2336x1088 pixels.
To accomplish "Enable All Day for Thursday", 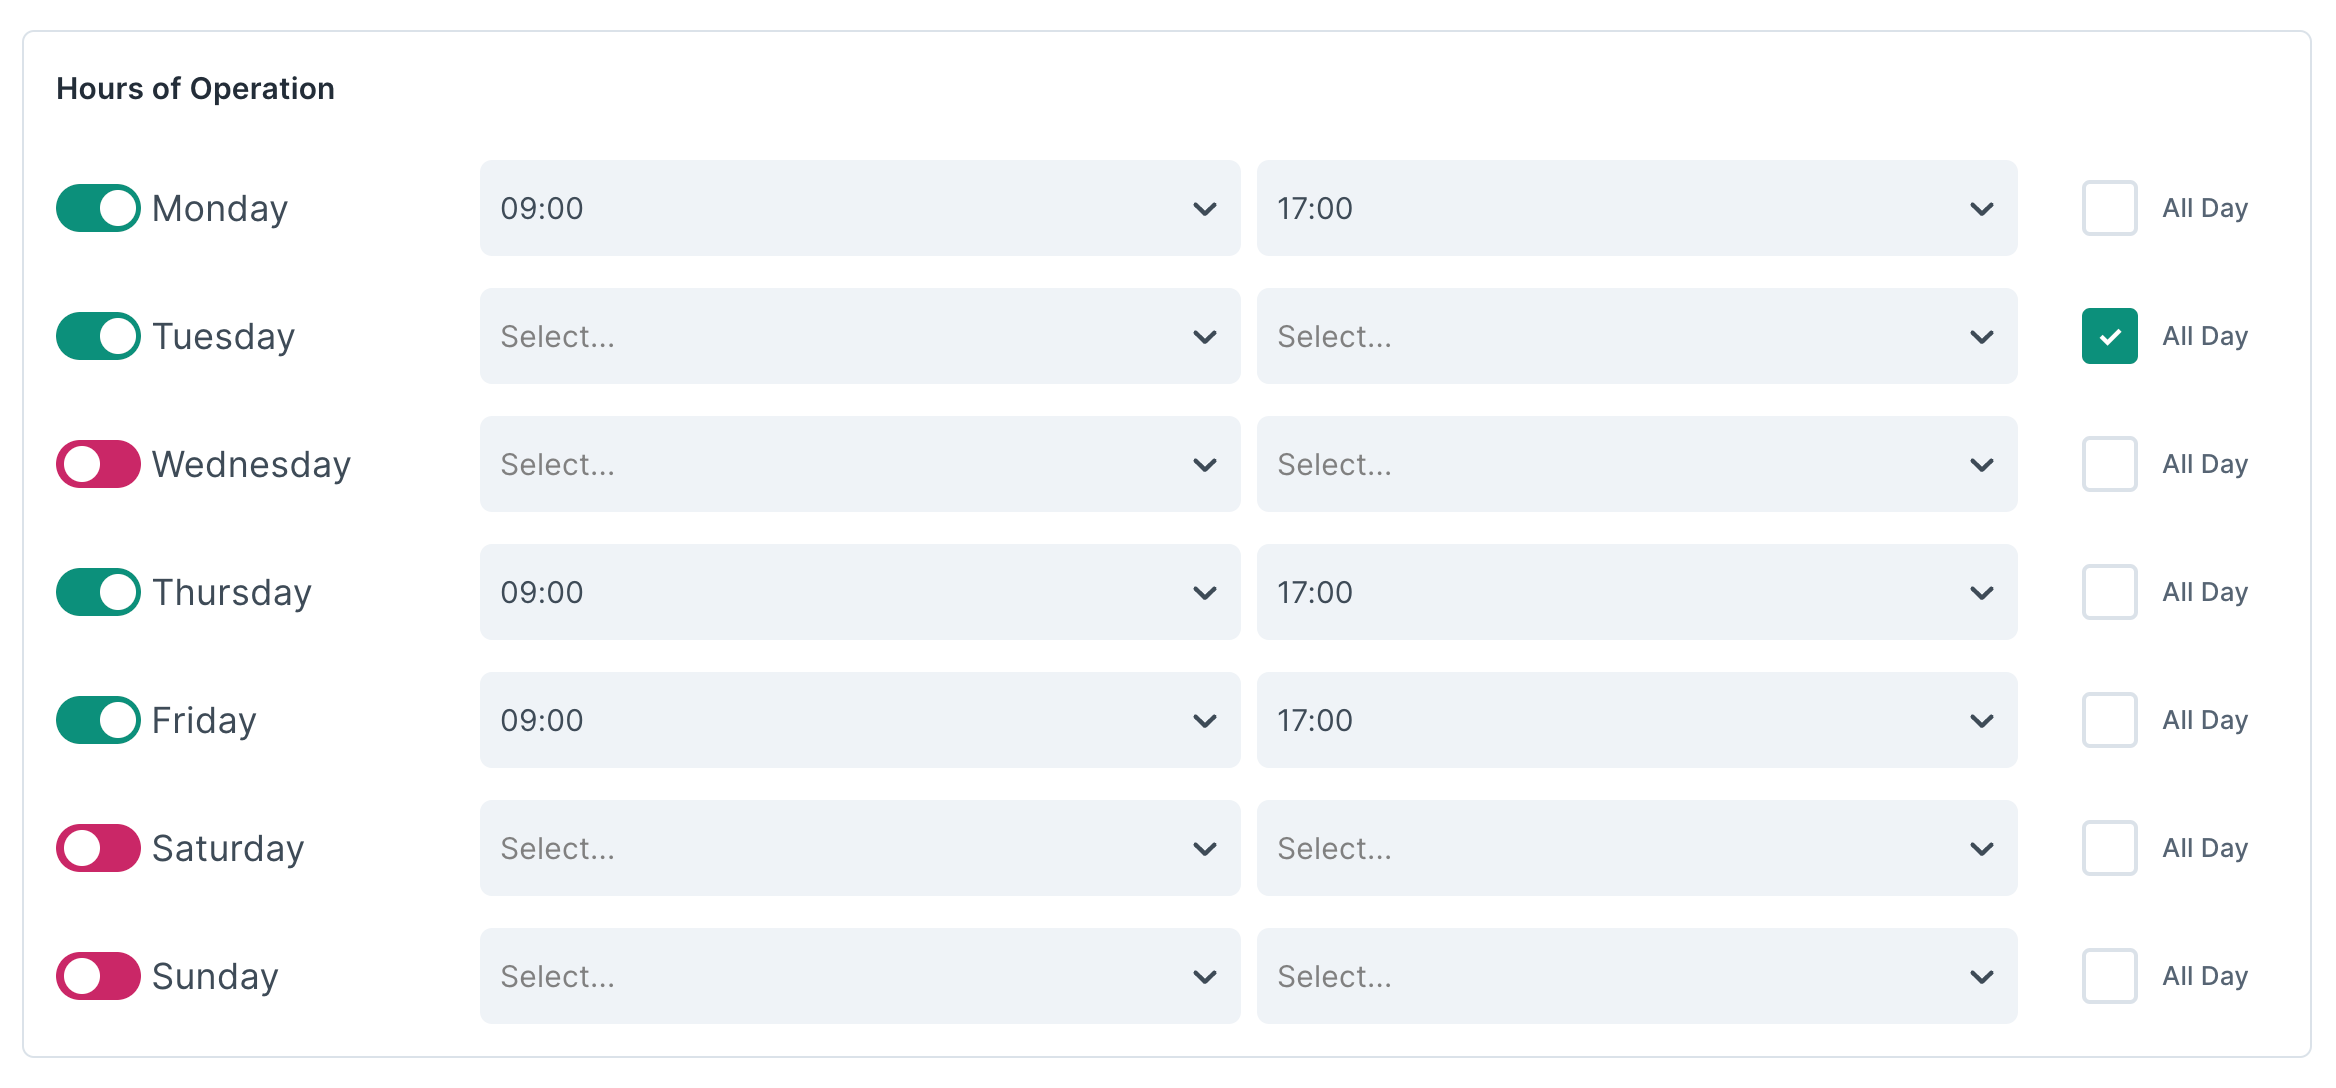I will 2109,592.
